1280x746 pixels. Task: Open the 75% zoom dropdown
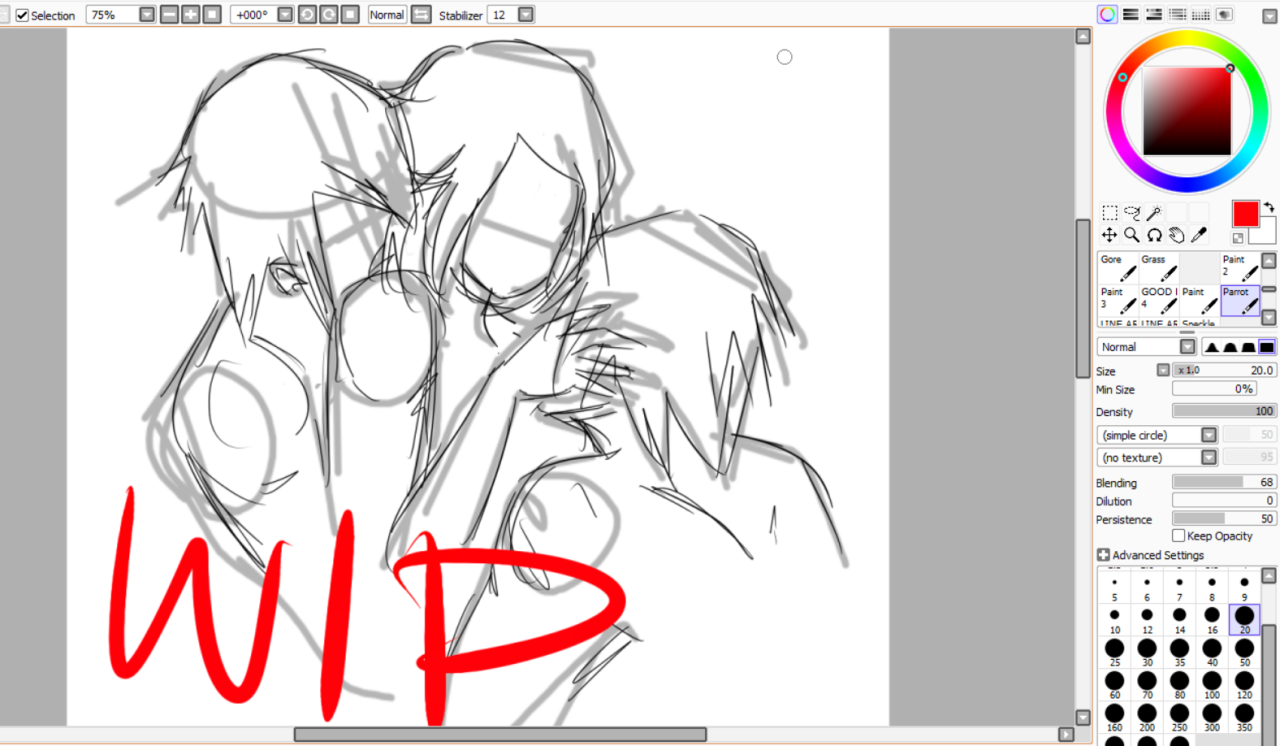(x=148, y=15)
